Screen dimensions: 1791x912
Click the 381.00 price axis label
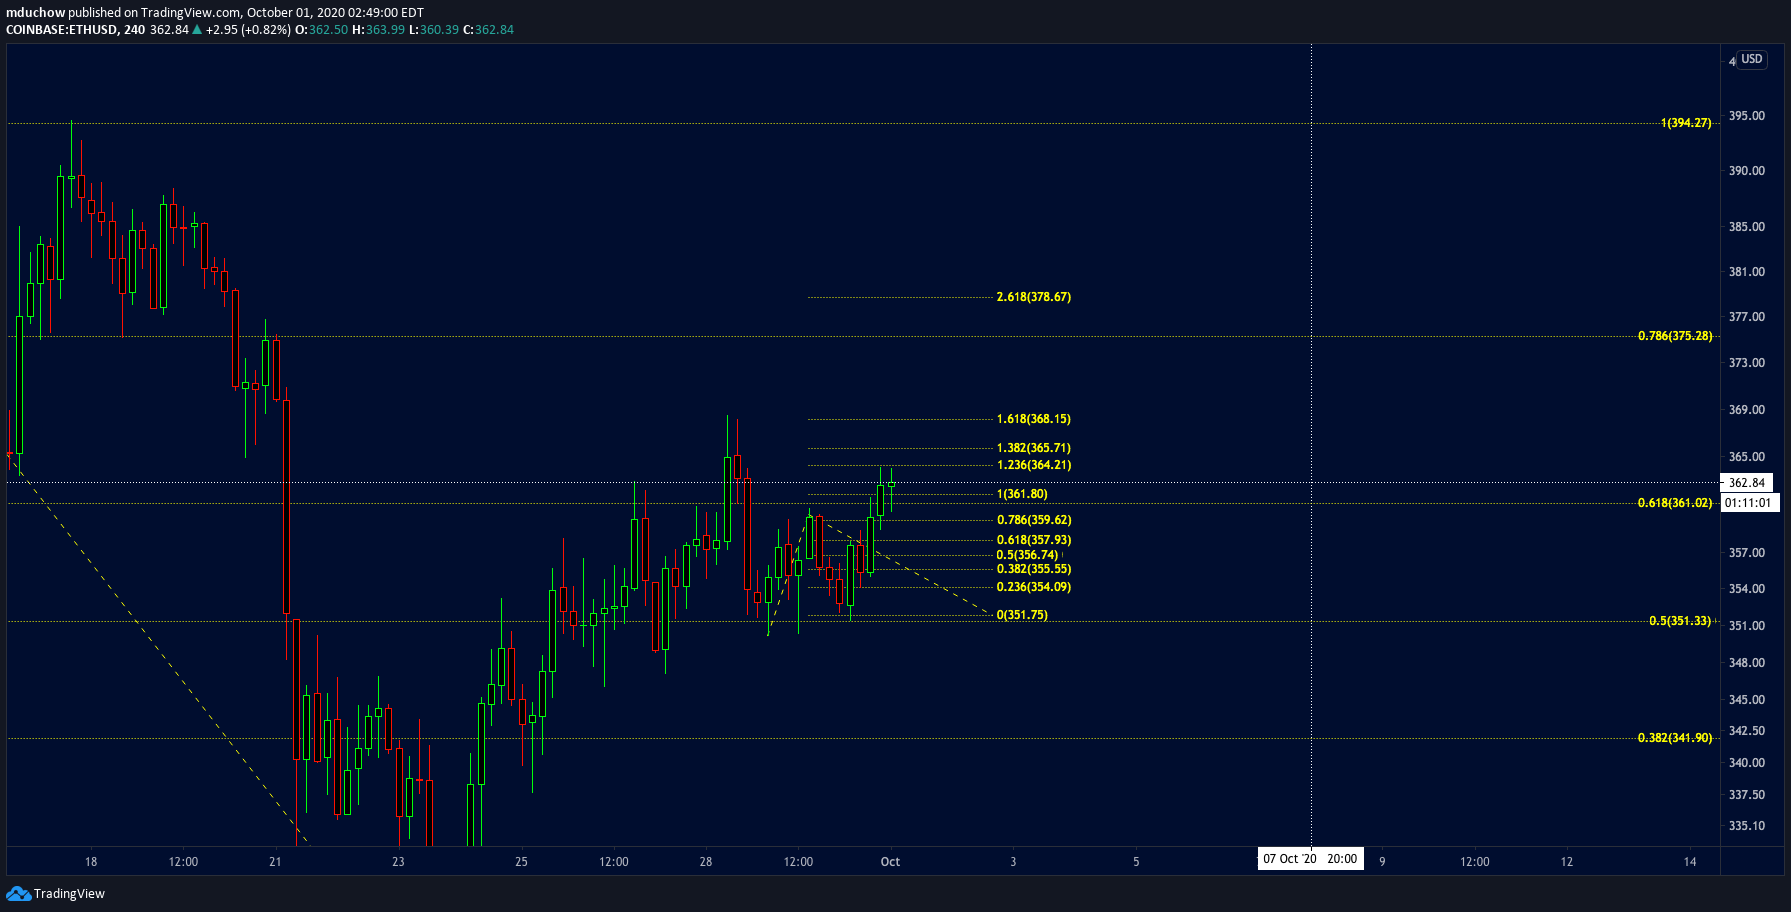point(1747,272)
